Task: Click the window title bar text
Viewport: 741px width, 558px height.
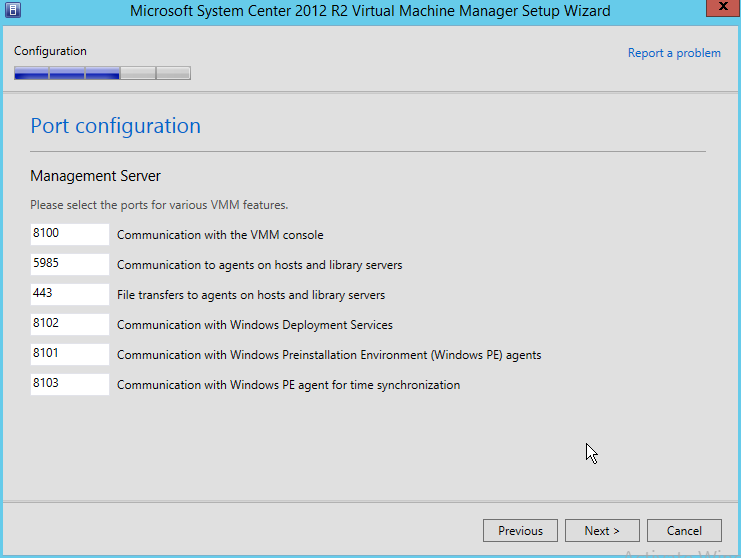Action: click(x=370, y=11)
